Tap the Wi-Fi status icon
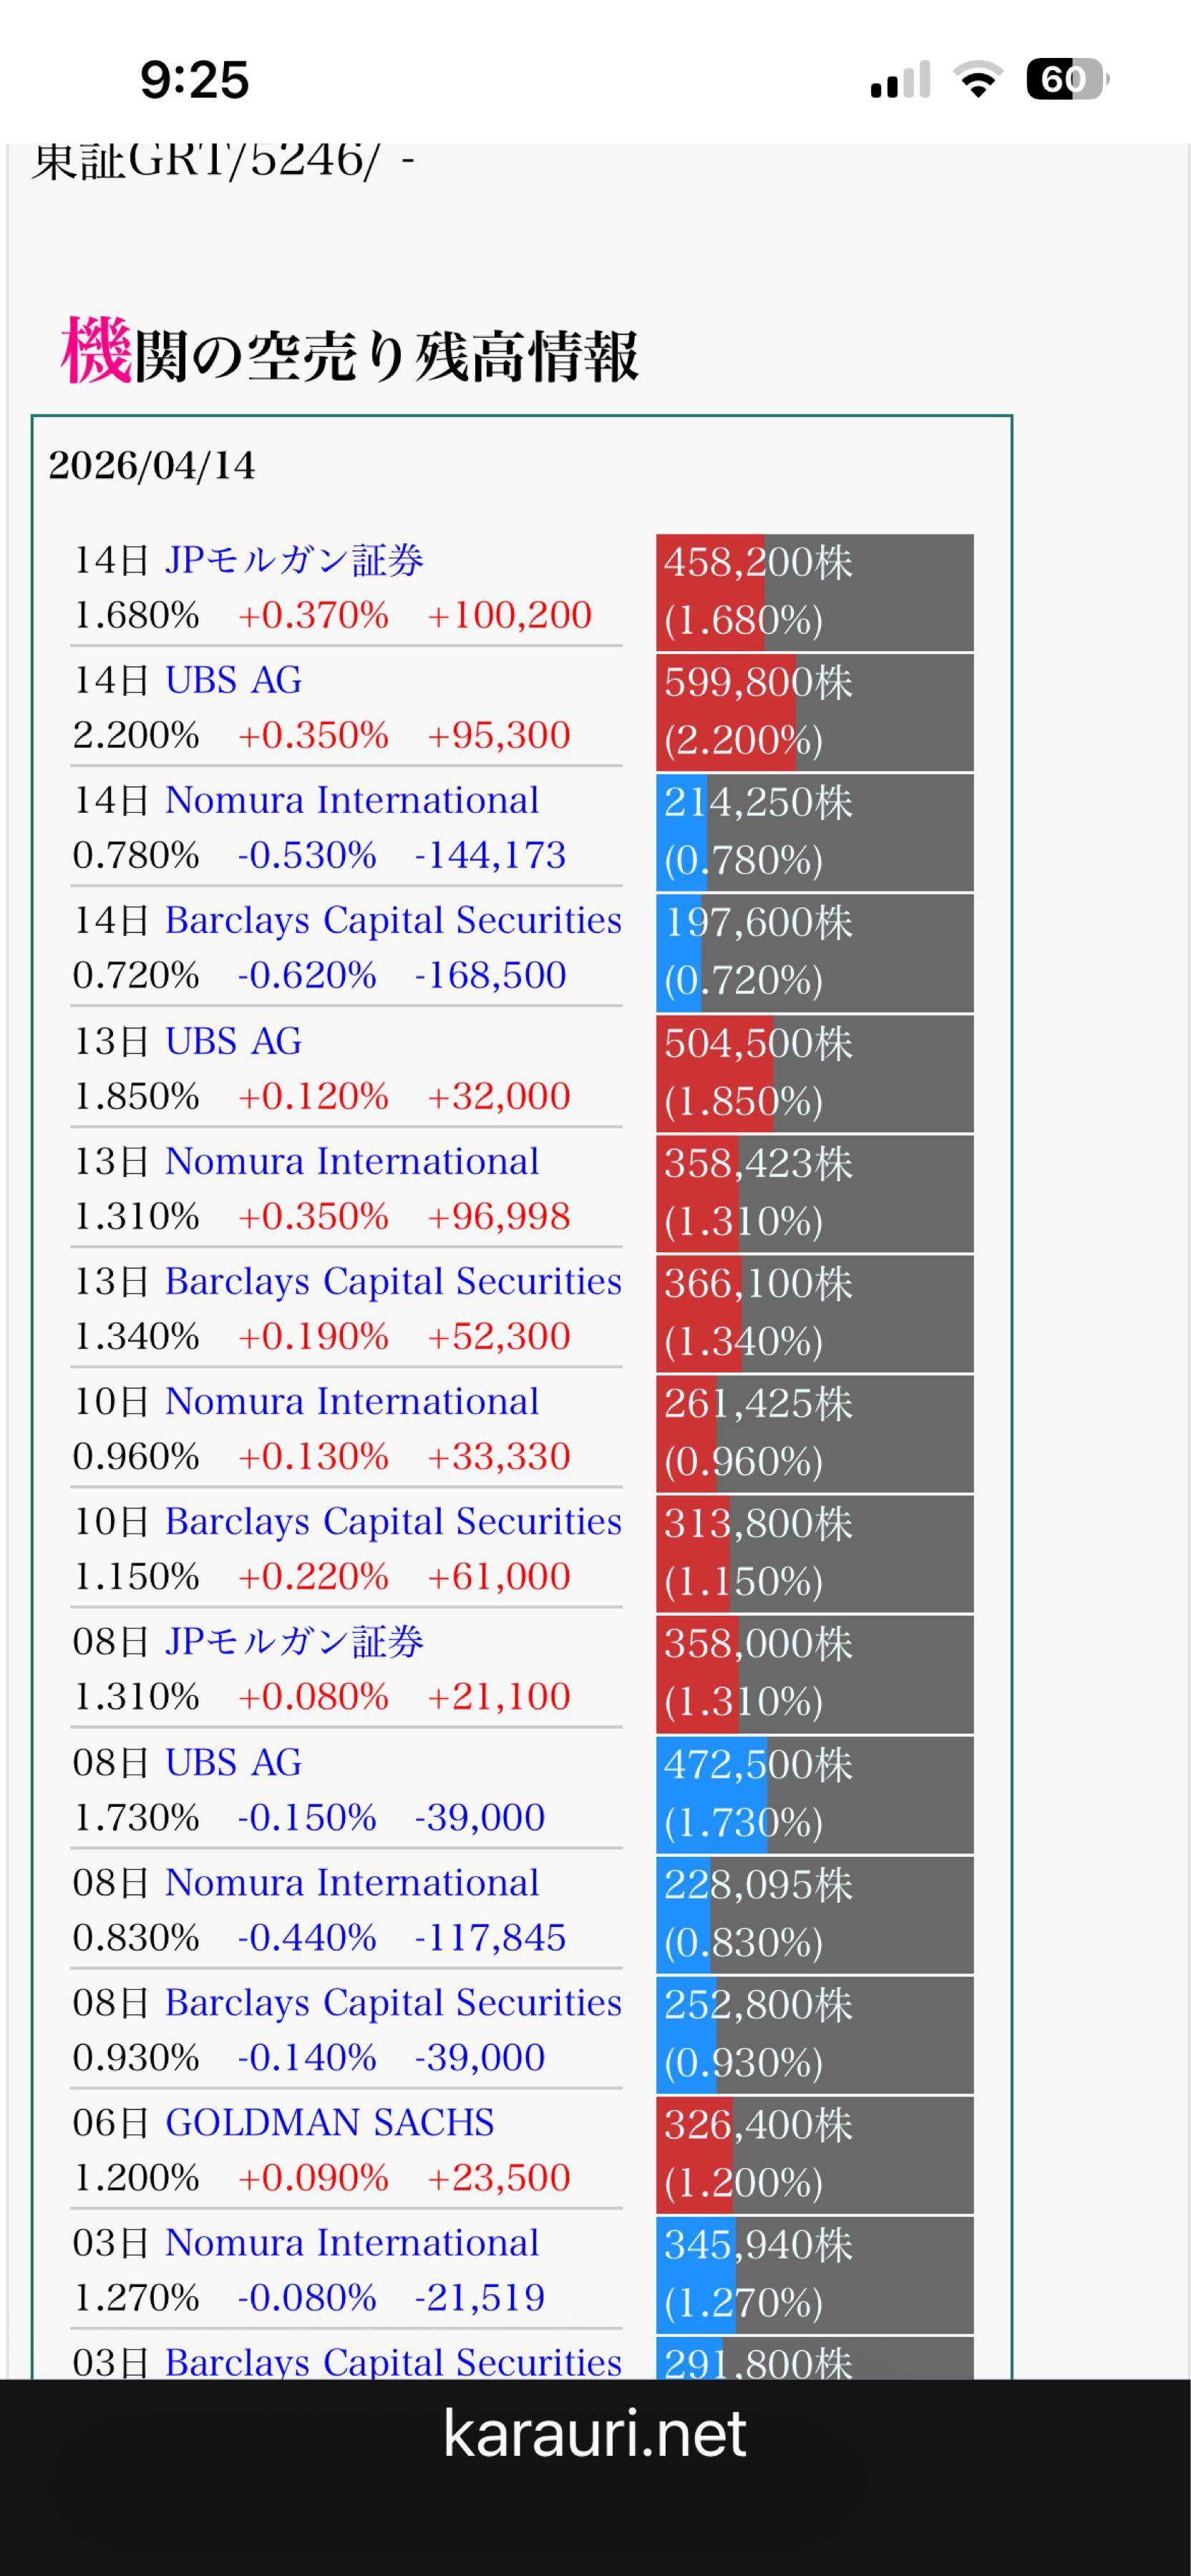The height and width of the screenshot is (2576, 1191). click(978, 80)
